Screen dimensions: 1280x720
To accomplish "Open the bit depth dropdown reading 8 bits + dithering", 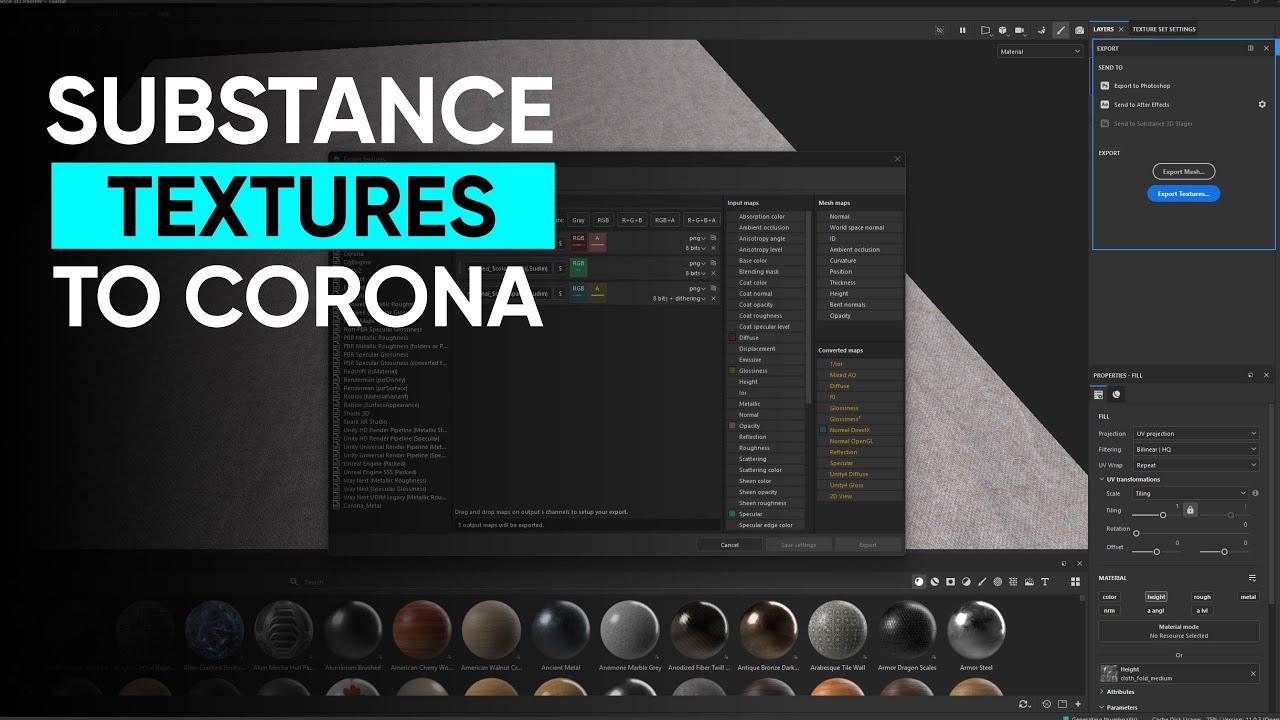I will [679, 298].
